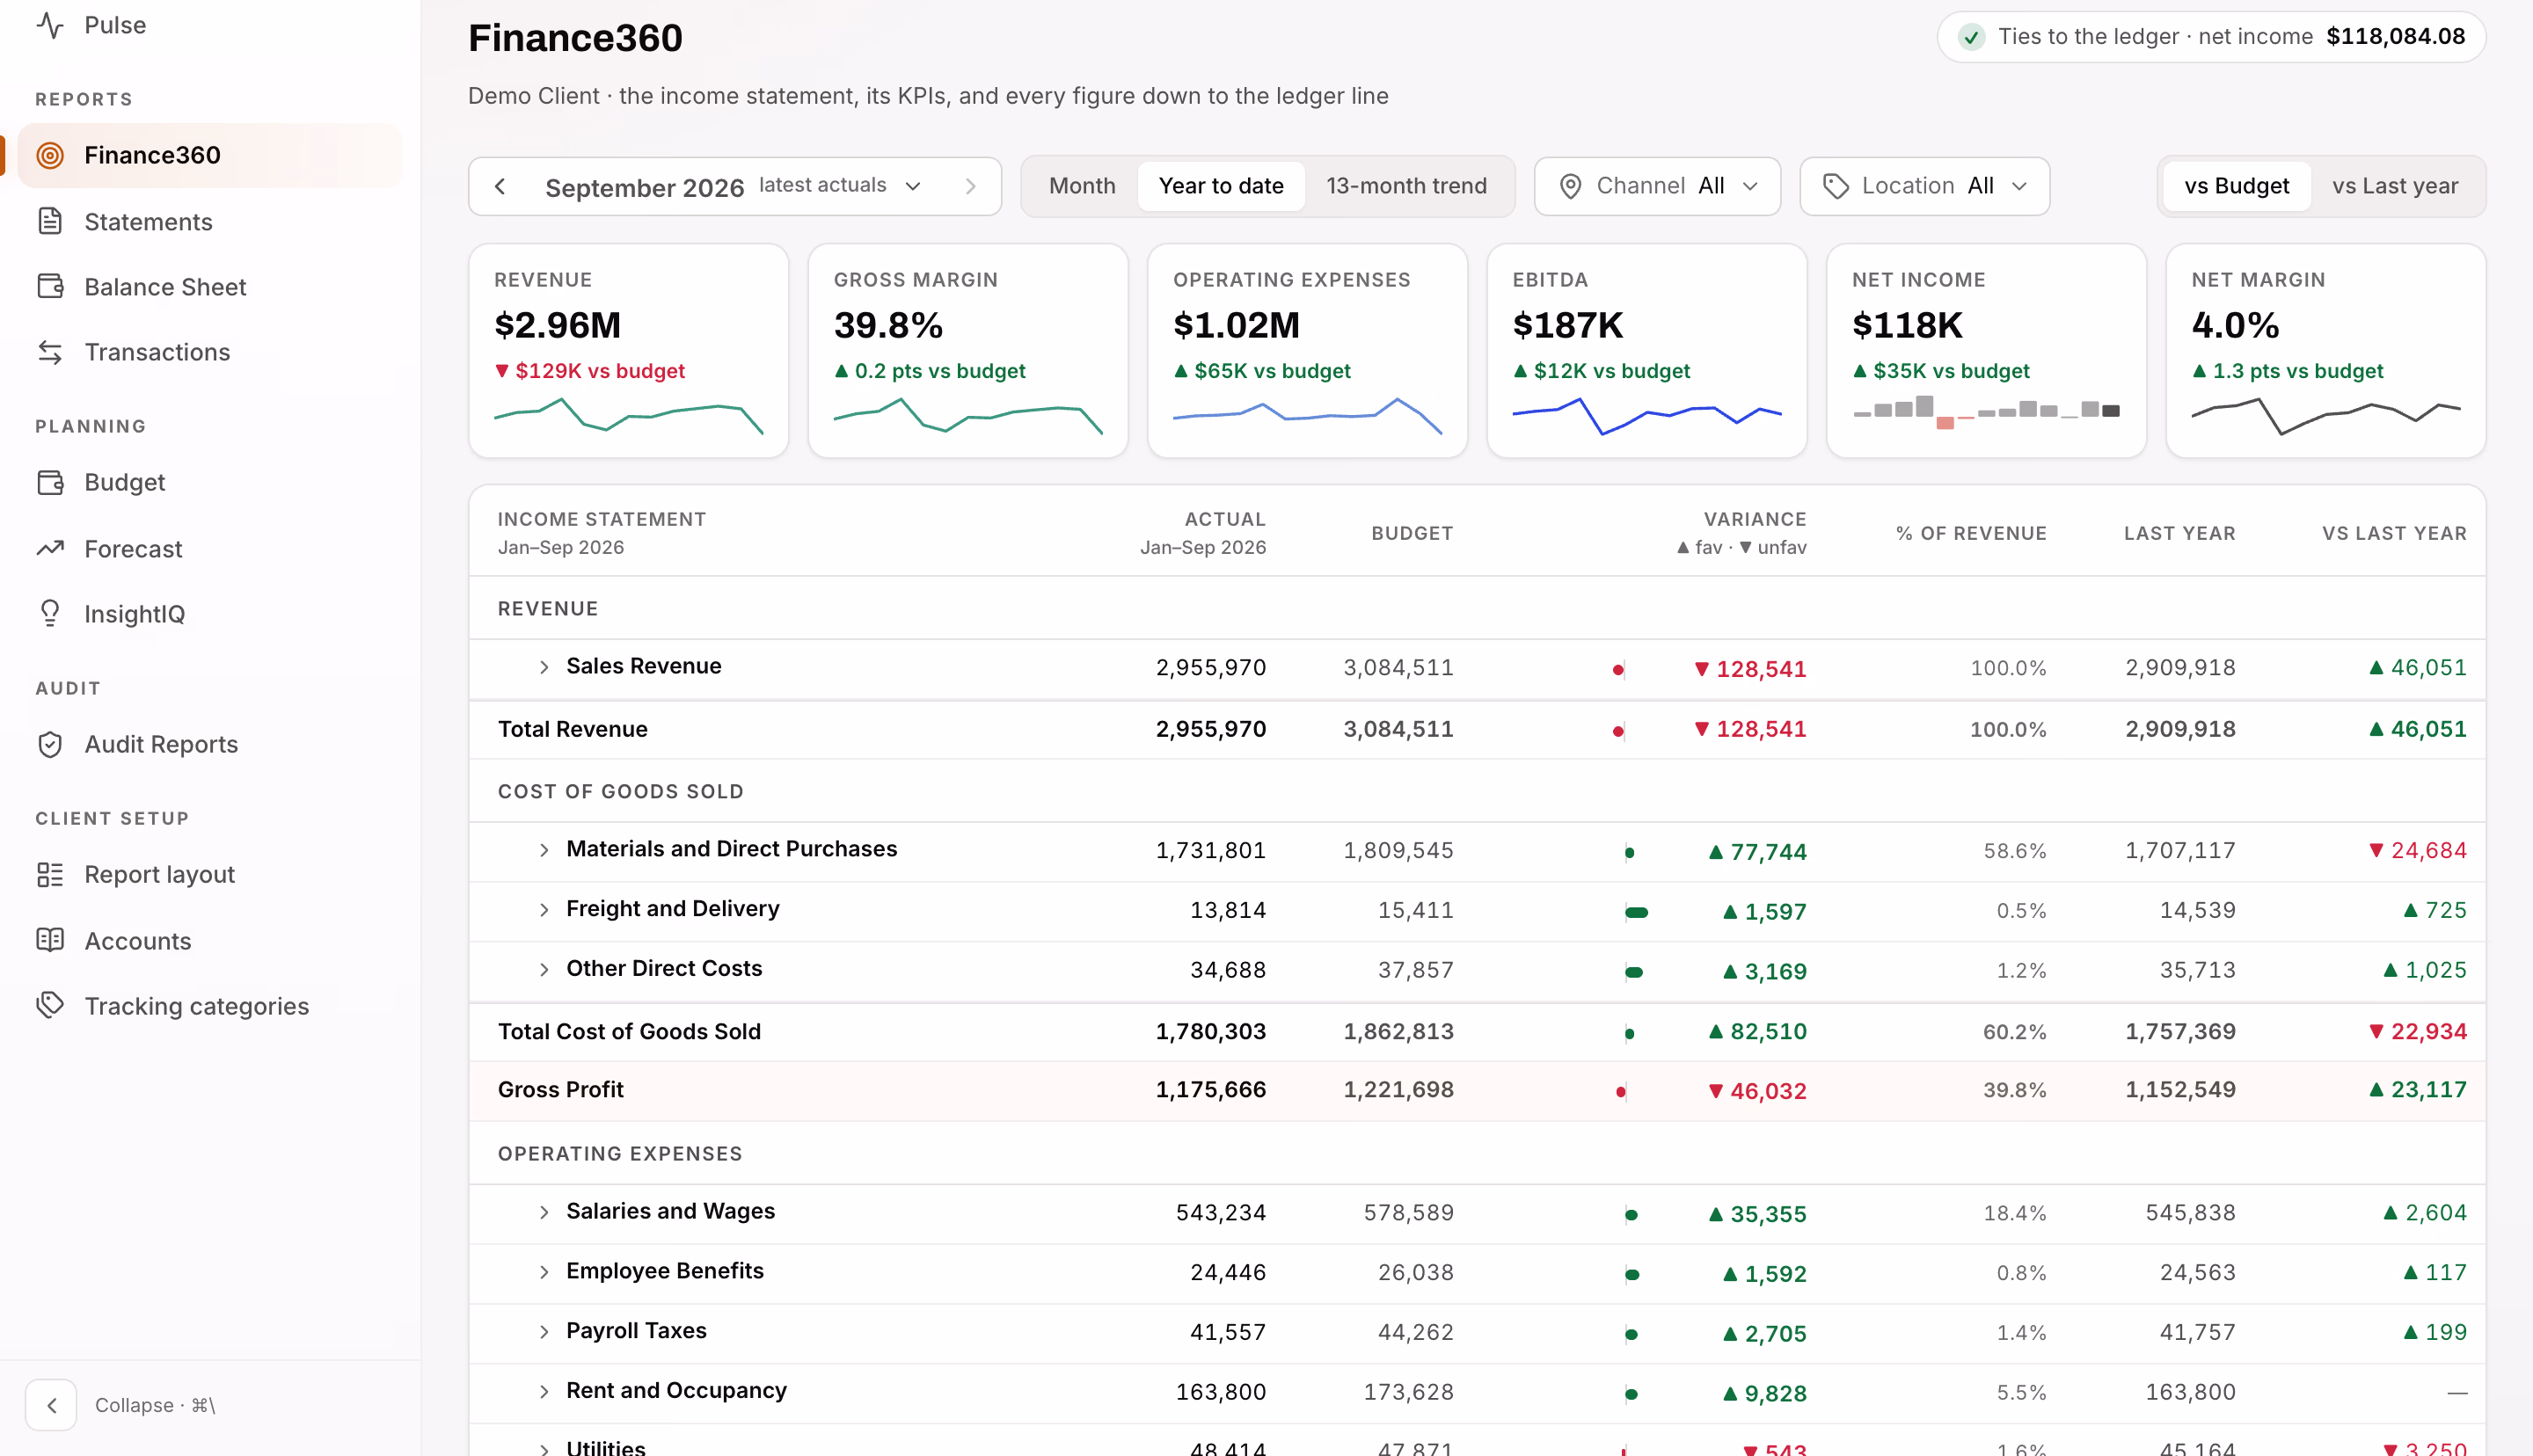The height and width of the screenshot is (1456, 2533).
Task: Open Audit Reports shield icon
Action: coord(50,744)
